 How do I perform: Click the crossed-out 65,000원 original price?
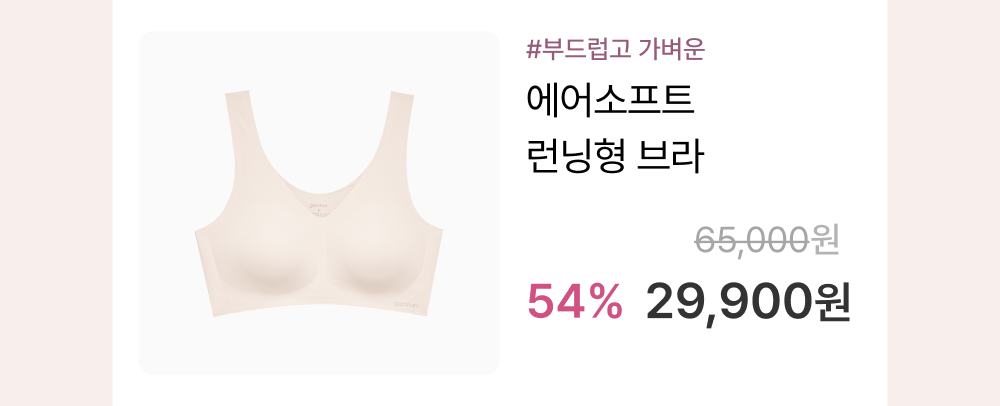767,241
